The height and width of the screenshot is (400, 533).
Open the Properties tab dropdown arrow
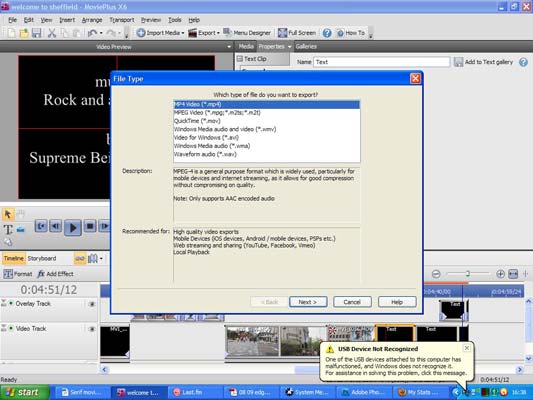click(289, 47)
